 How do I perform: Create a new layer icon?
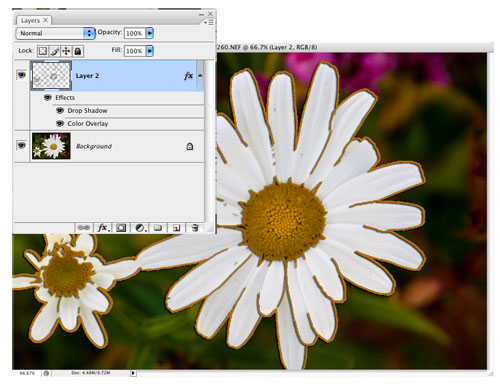tap(176, 228)
